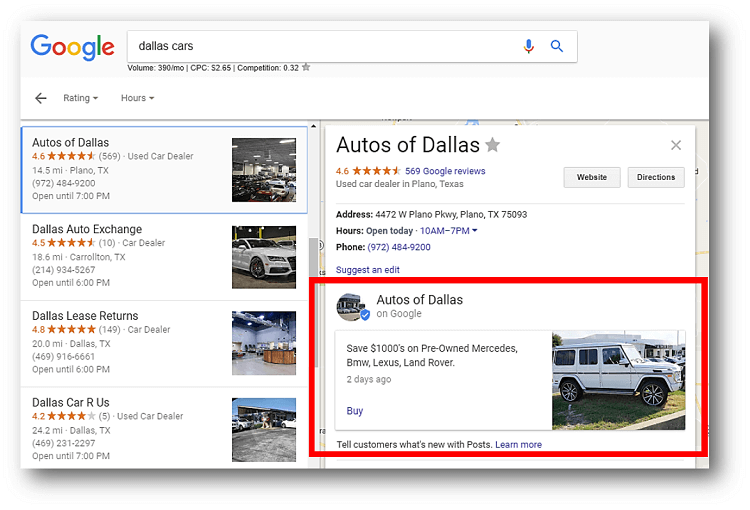Screen dimensions: 750x510
Task: Click the 4.2 star rating of Dallas Car R Us
Action: point(64,416)
